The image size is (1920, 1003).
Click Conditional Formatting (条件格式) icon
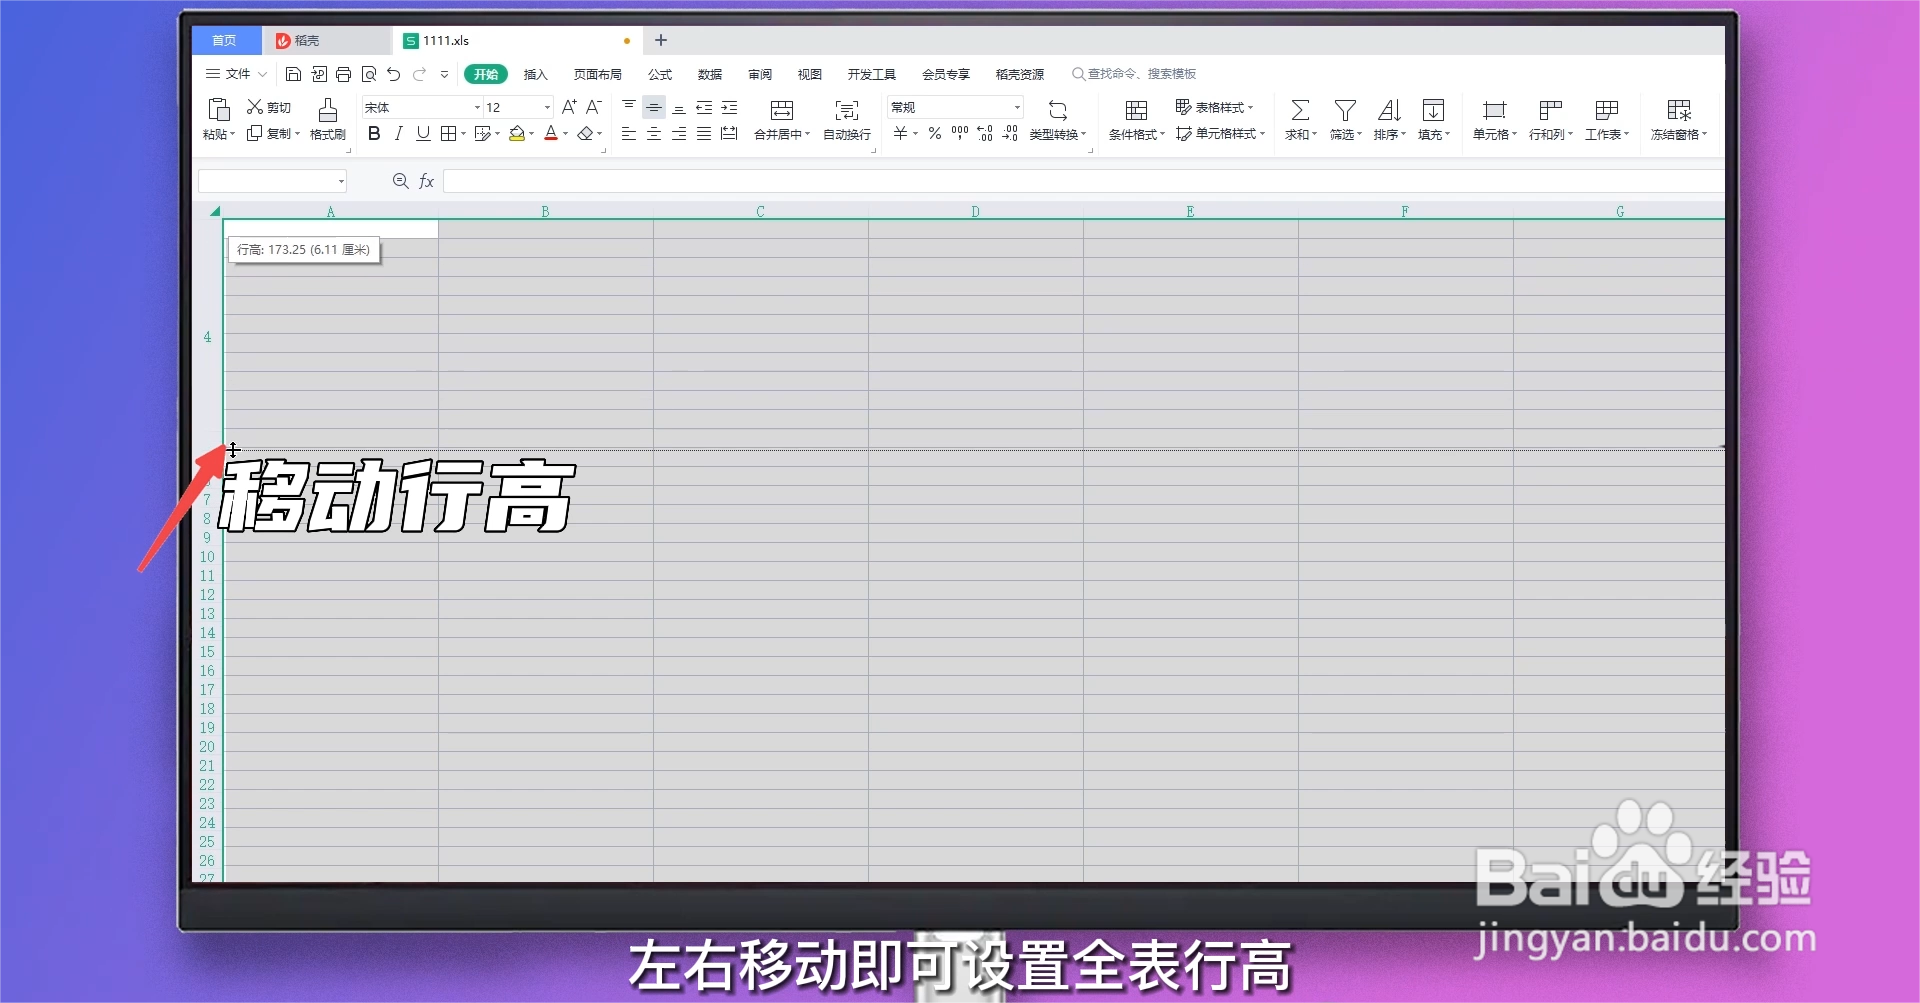tap(1136, 110)
